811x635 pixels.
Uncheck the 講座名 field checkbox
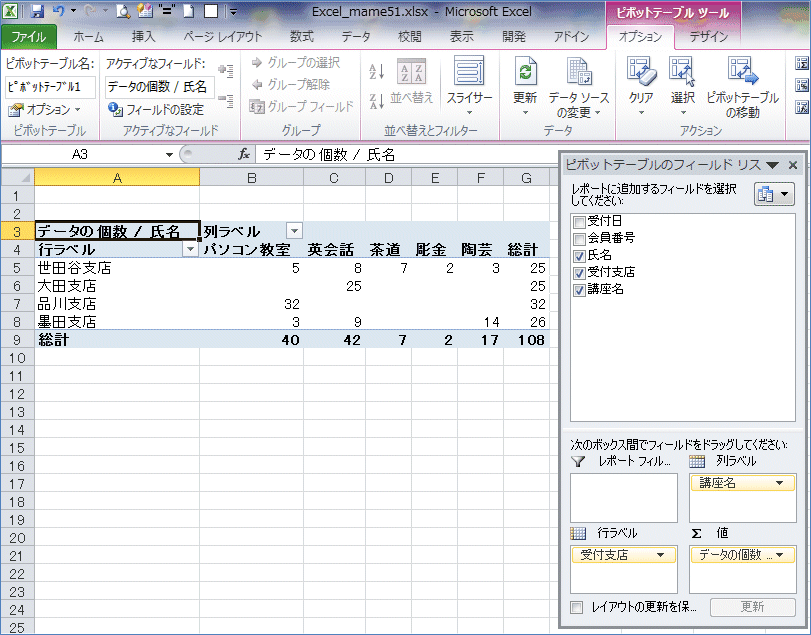[578, 289]
